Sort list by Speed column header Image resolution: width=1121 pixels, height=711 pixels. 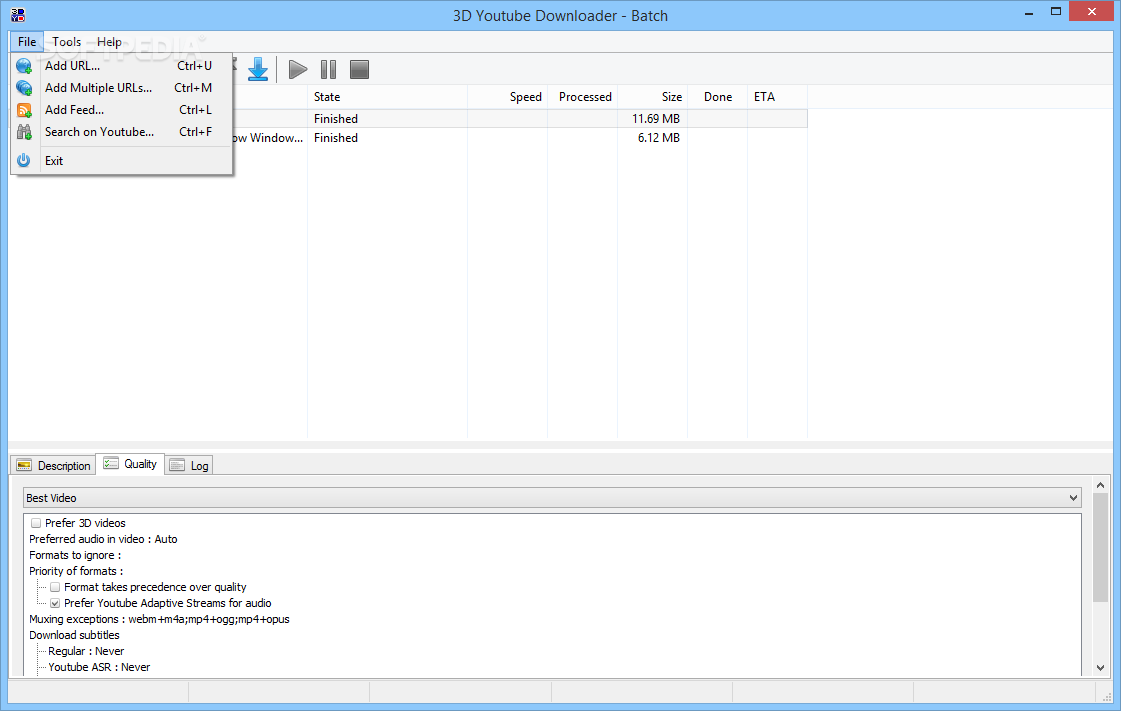point(508,96)
